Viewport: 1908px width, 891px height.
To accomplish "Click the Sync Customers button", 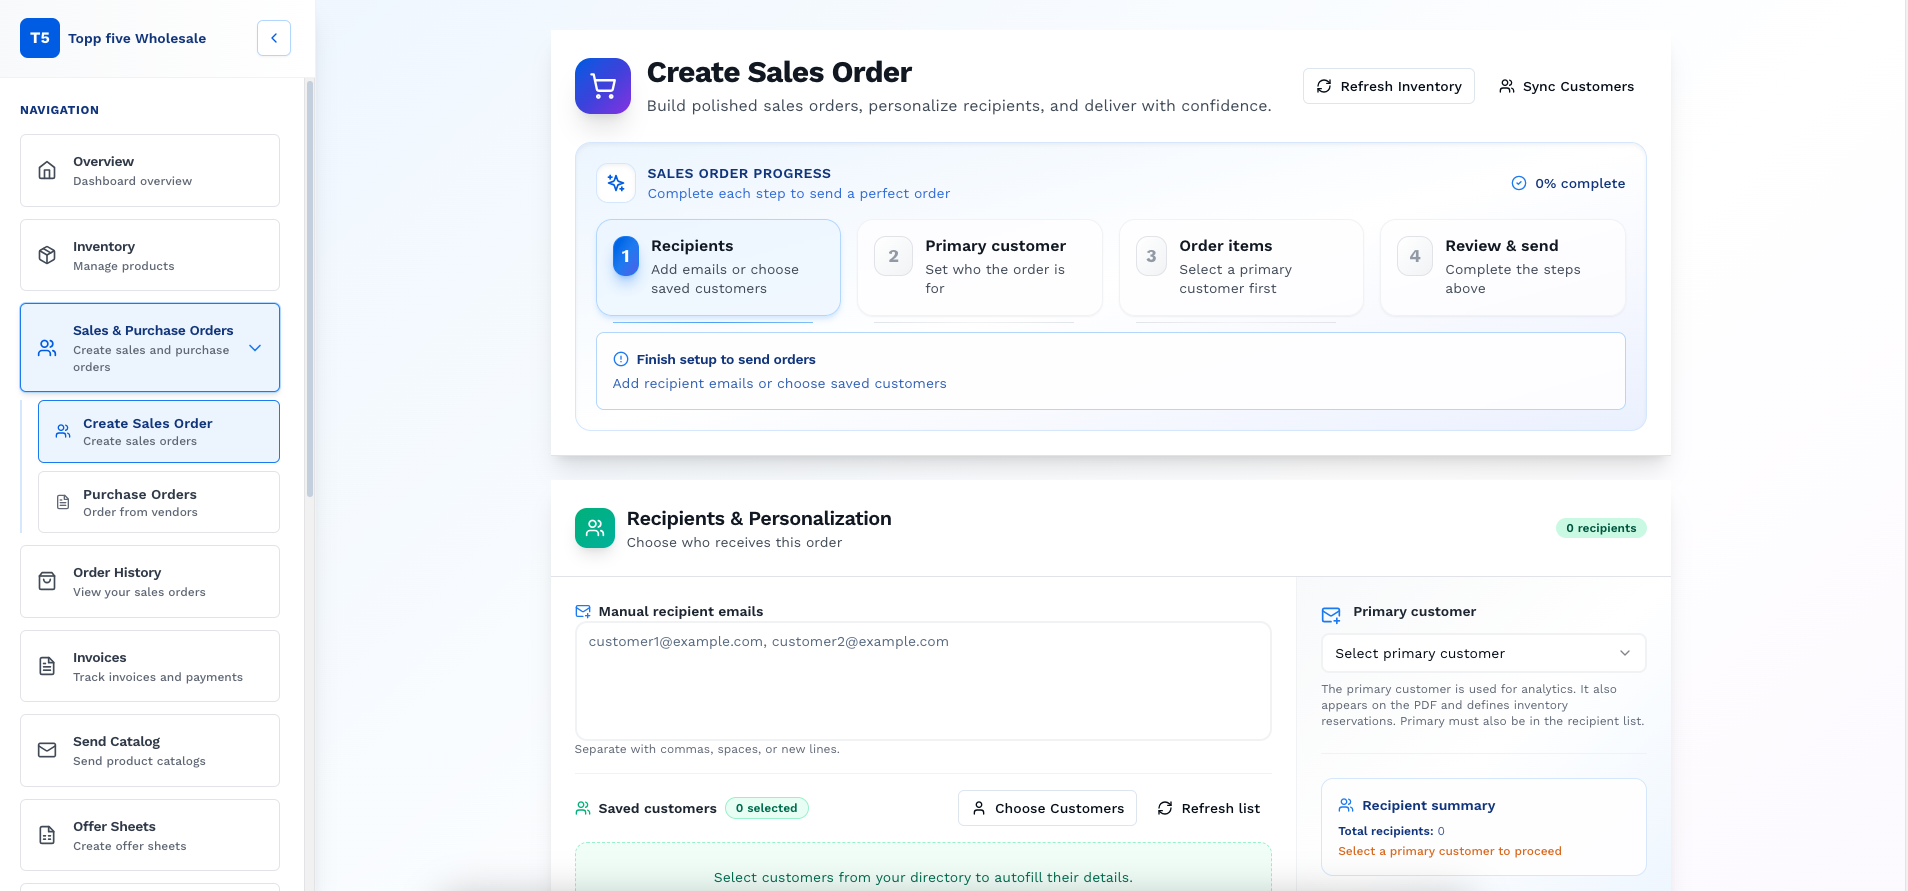I will pyautogui.click(x=1566, y=86).
